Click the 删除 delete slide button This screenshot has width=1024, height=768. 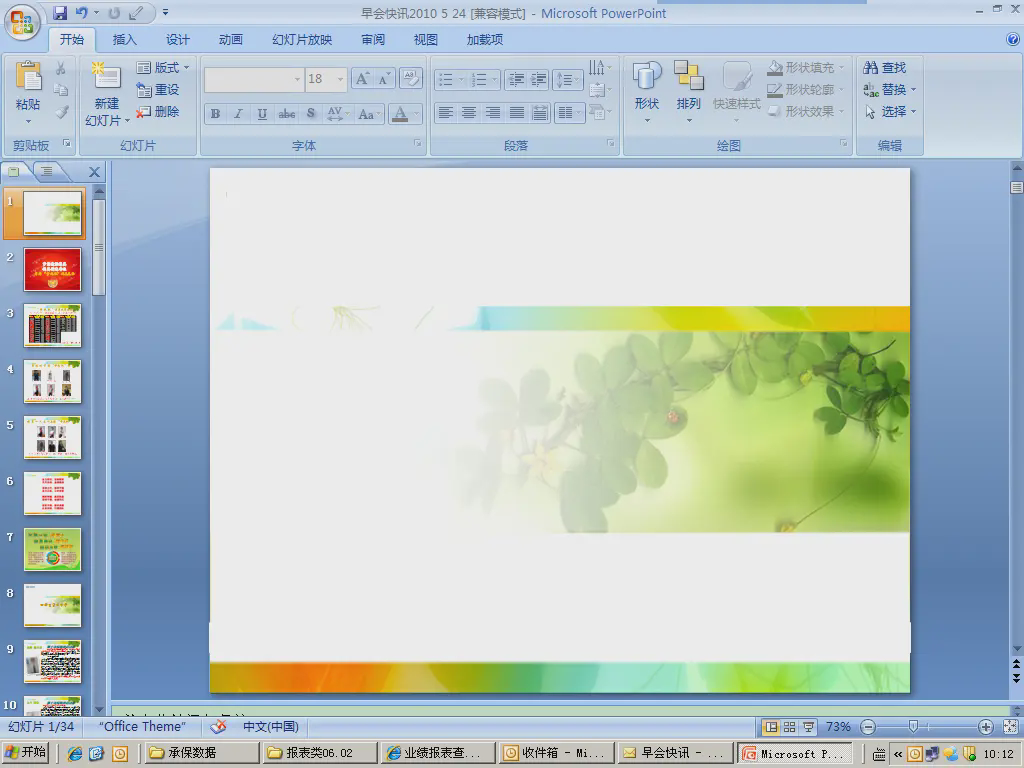point(158,112)
